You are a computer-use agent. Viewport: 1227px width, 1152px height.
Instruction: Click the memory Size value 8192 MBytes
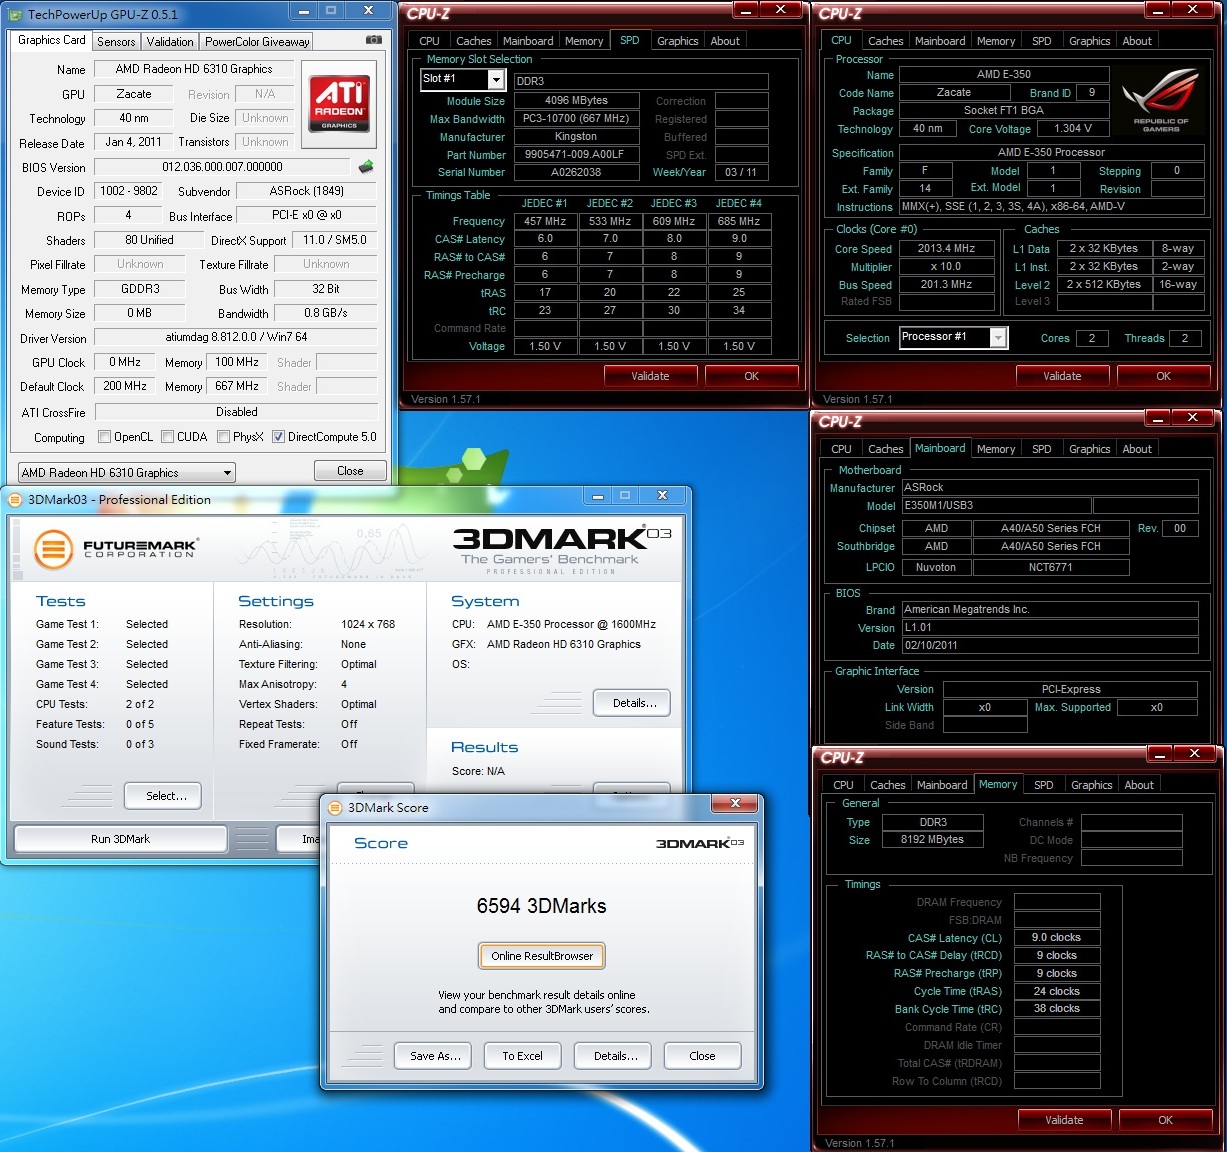pyautogui.click(x=932, y=840)
